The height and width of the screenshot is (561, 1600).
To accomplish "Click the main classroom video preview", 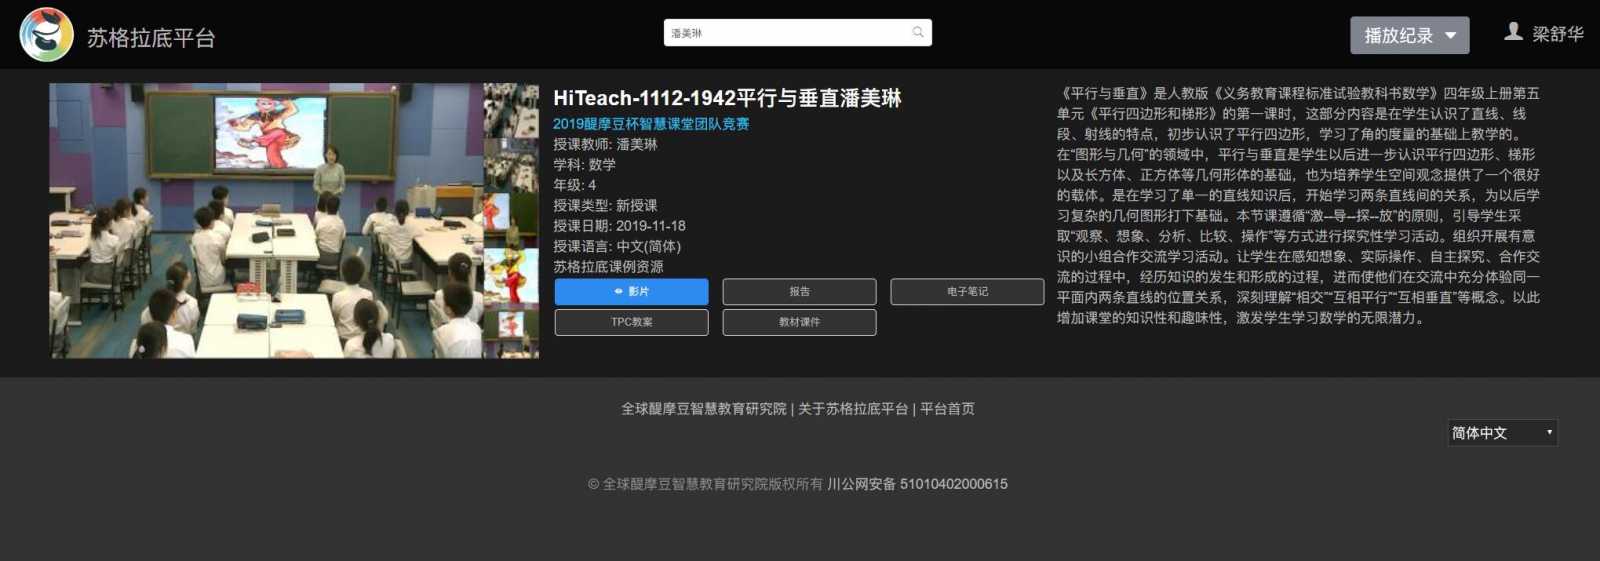I will point(266,220).
